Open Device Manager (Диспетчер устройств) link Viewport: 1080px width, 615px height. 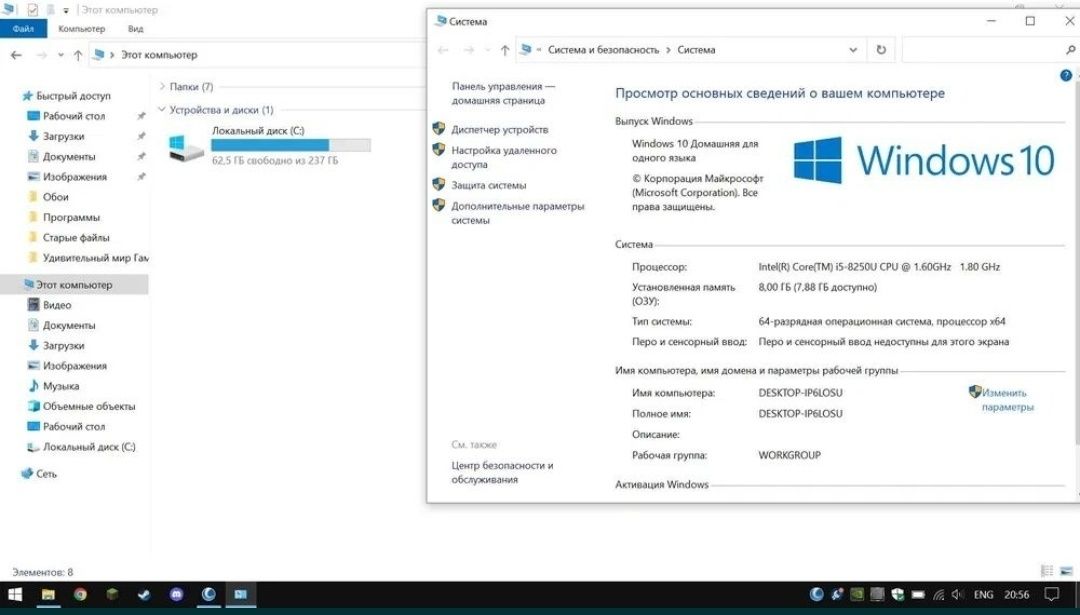click(x=499, y=129)
